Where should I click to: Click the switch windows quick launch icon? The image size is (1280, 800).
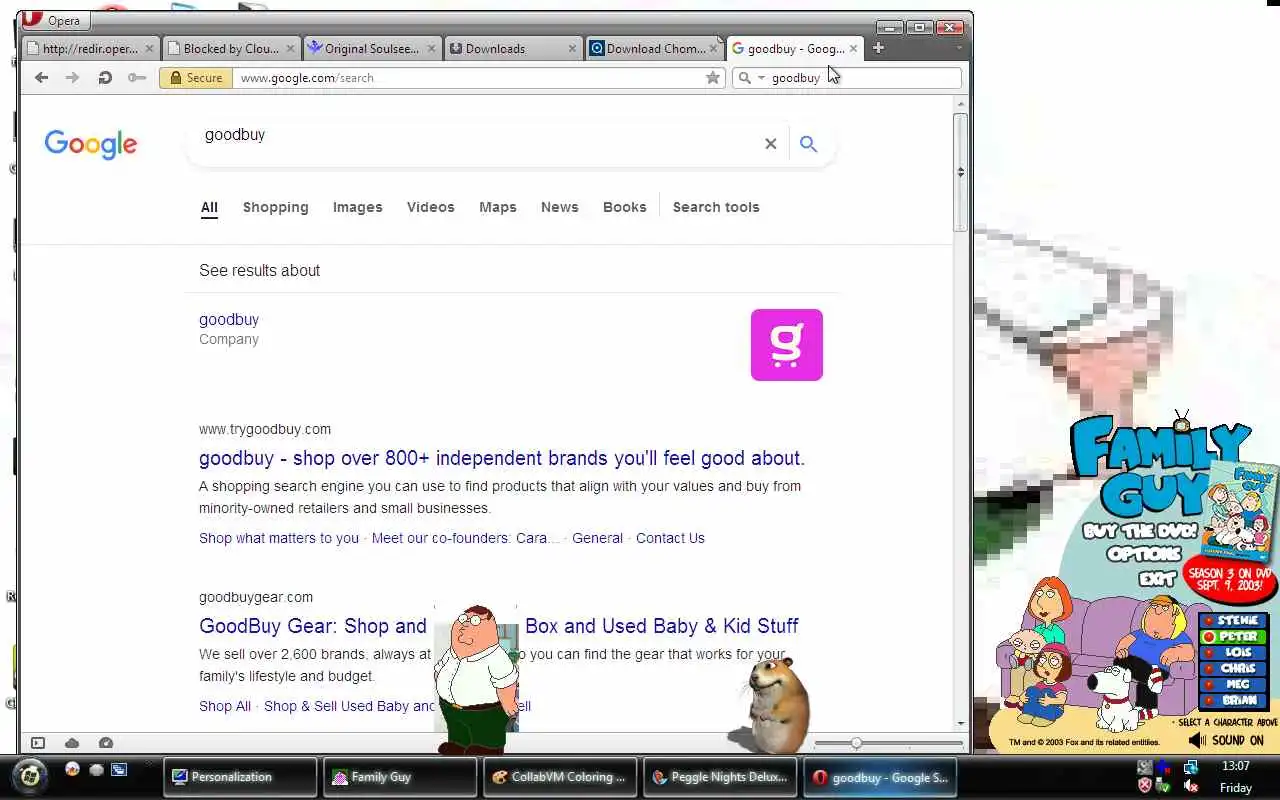[x=120, y=769]
